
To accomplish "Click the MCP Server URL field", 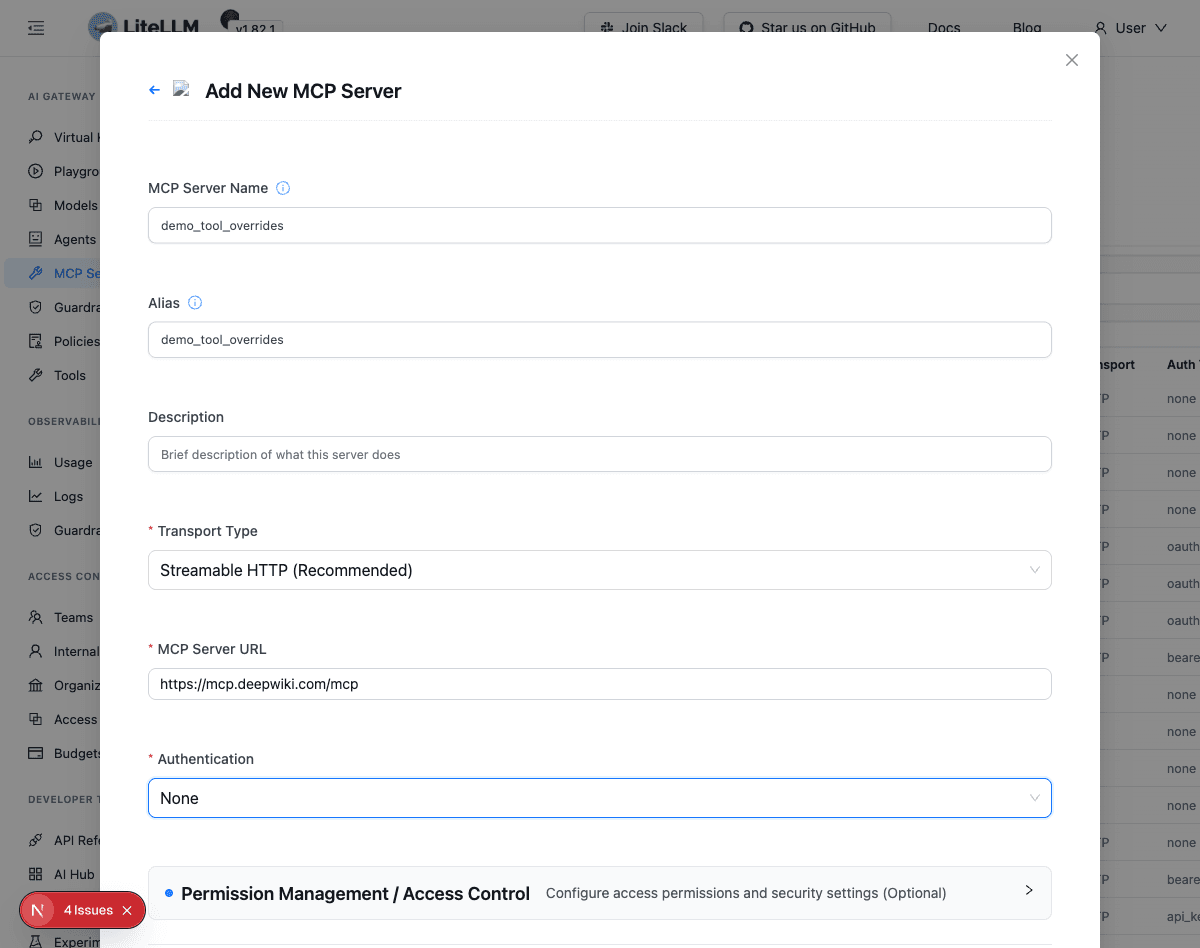I will pos(600,684).
